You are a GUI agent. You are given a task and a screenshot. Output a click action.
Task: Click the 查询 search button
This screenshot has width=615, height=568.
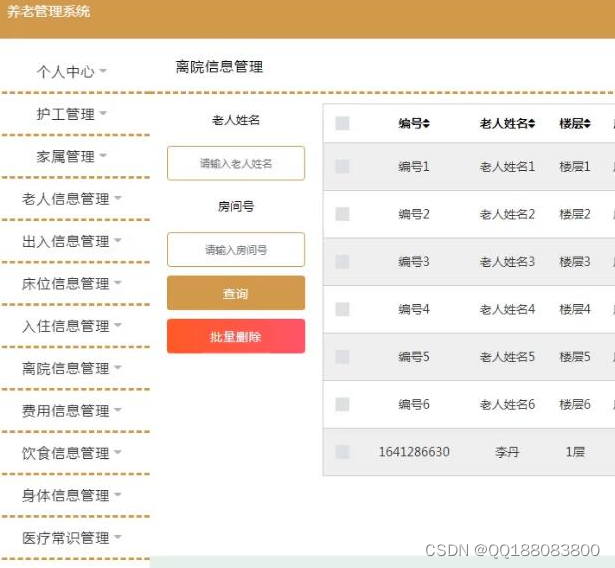tap(236, 293)
